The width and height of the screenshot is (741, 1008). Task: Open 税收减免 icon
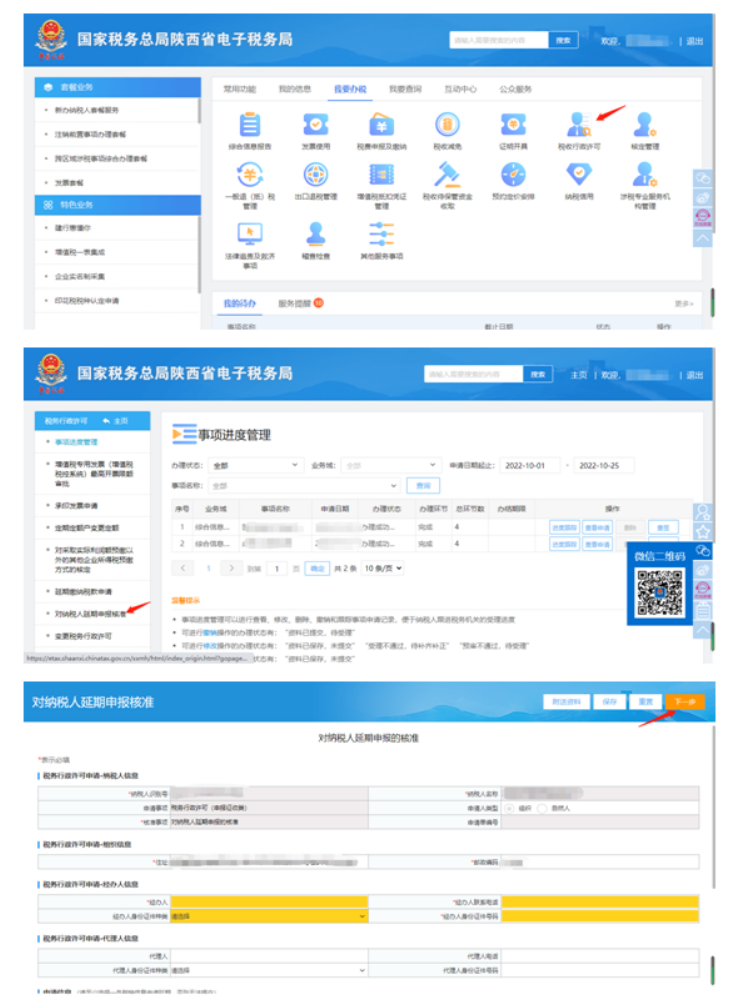(x=447, y=125)
